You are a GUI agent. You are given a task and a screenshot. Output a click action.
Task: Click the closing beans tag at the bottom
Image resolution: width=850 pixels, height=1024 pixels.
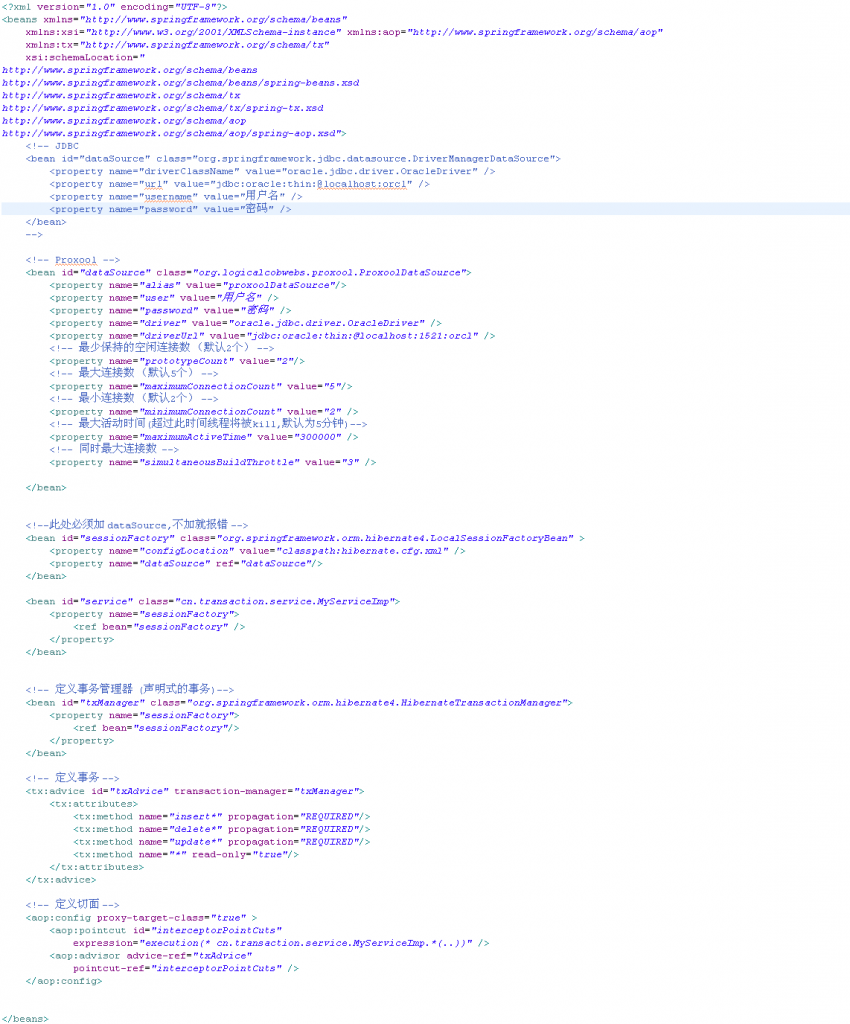[25, 1019]
